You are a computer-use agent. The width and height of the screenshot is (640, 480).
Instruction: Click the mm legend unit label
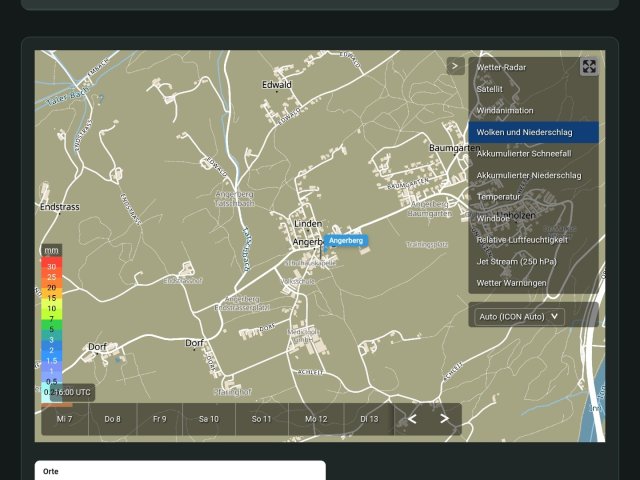click(x=51, y=250)
